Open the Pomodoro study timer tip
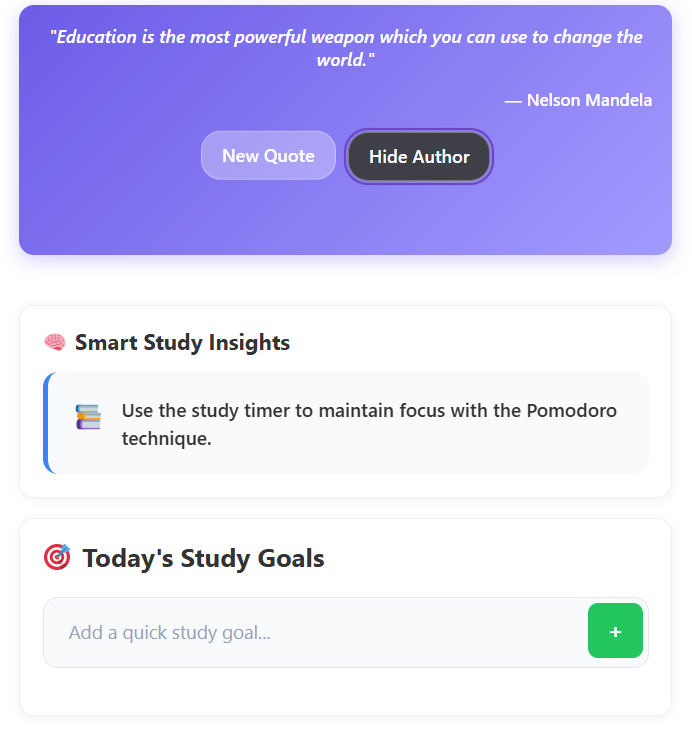 pyautogui.click(x=346, y=423)
